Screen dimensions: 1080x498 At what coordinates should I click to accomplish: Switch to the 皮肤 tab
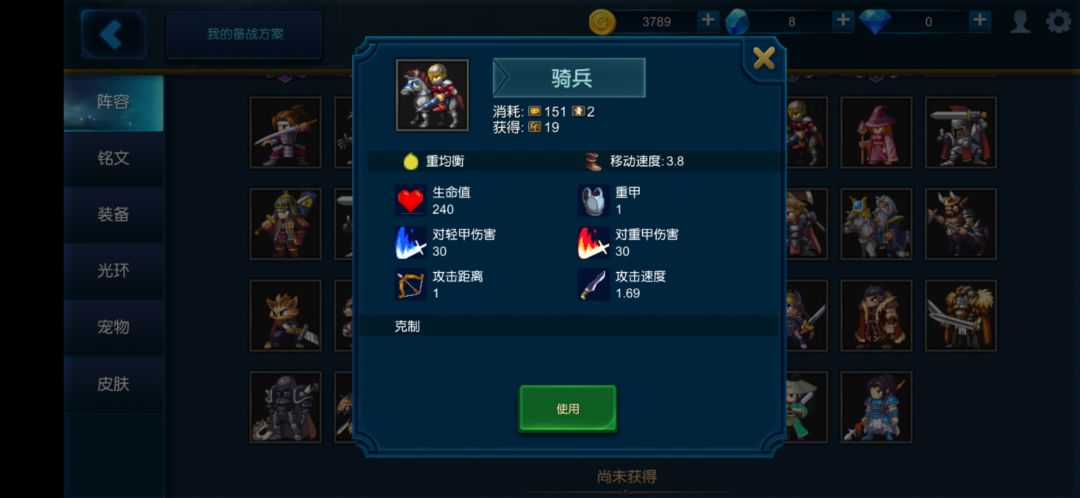(114, 384)
